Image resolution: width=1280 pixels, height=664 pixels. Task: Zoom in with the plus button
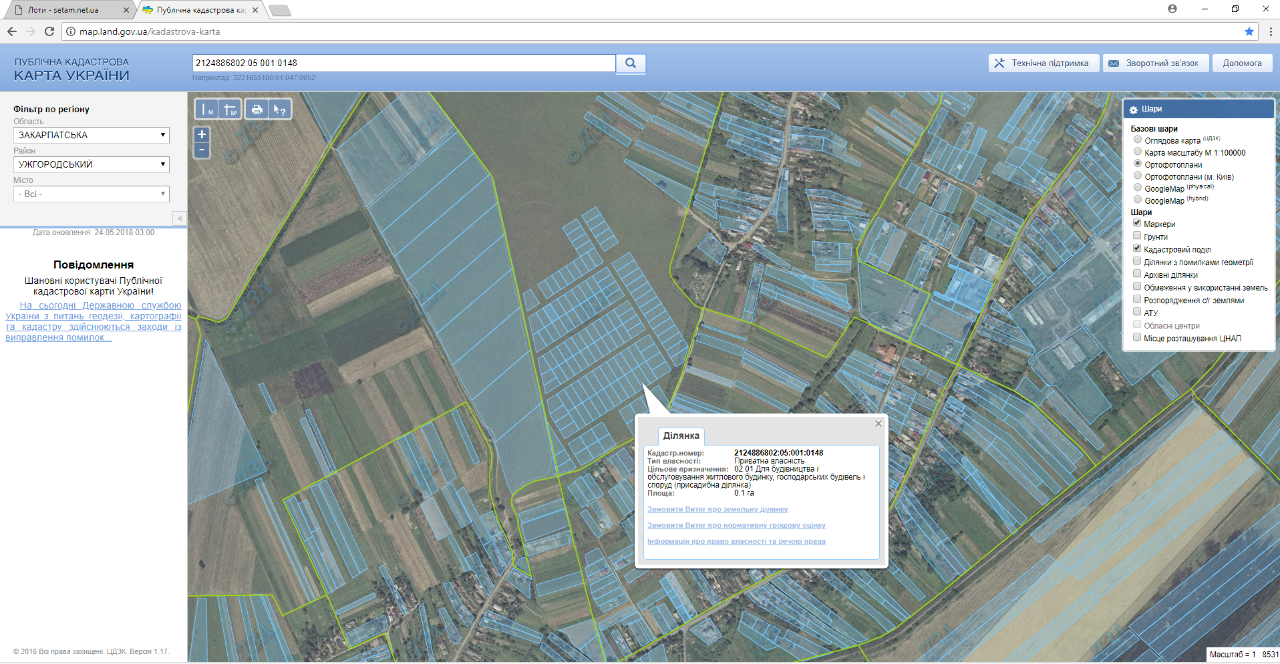coord(202,134)
